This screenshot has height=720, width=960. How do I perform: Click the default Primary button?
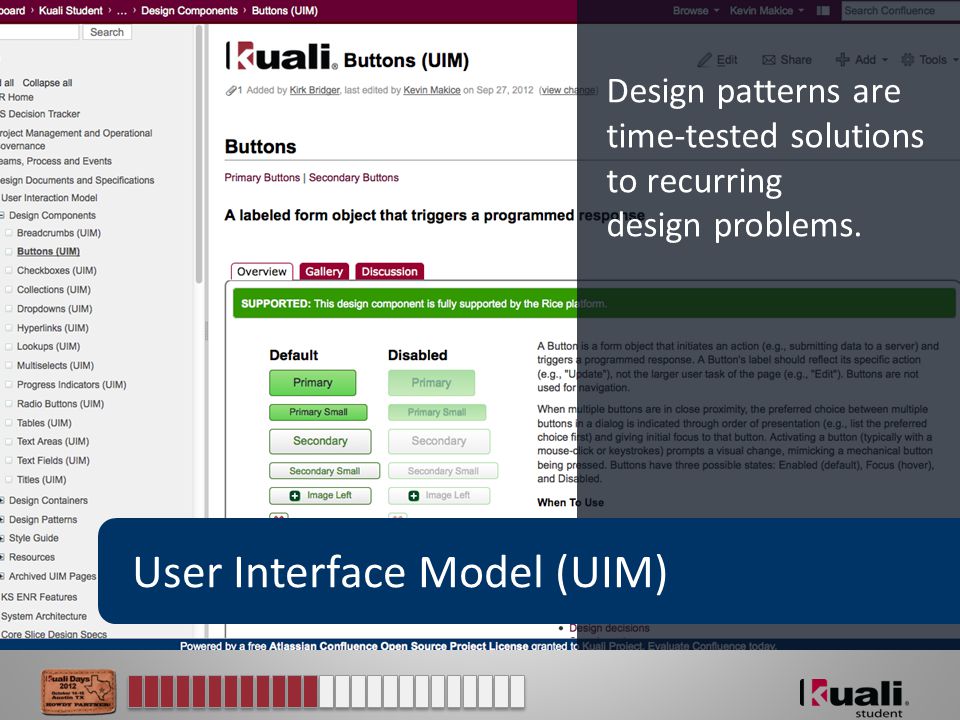tap(312, 383)
